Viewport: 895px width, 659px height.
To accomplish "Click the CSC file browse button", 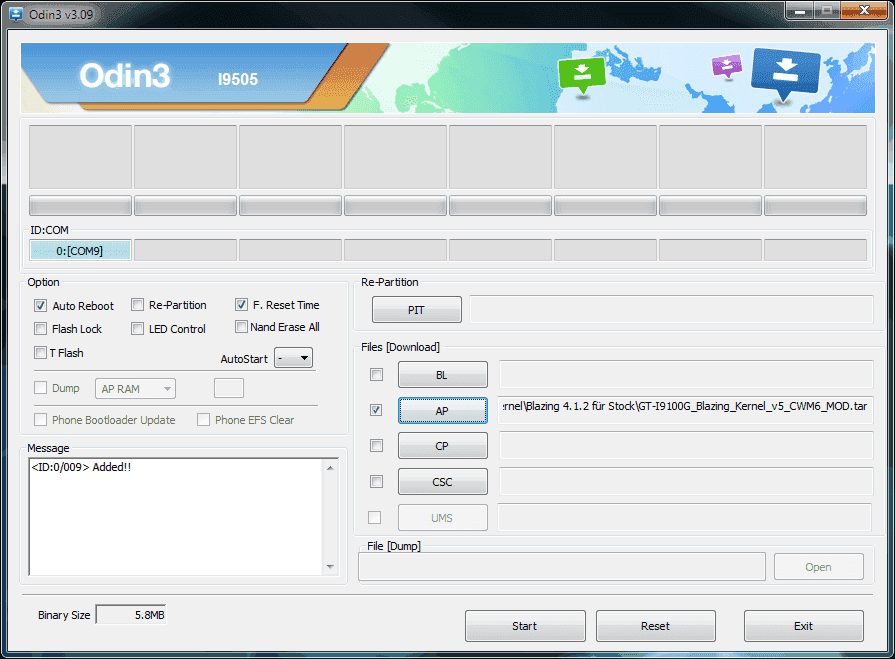I will [x=442, y=482].
